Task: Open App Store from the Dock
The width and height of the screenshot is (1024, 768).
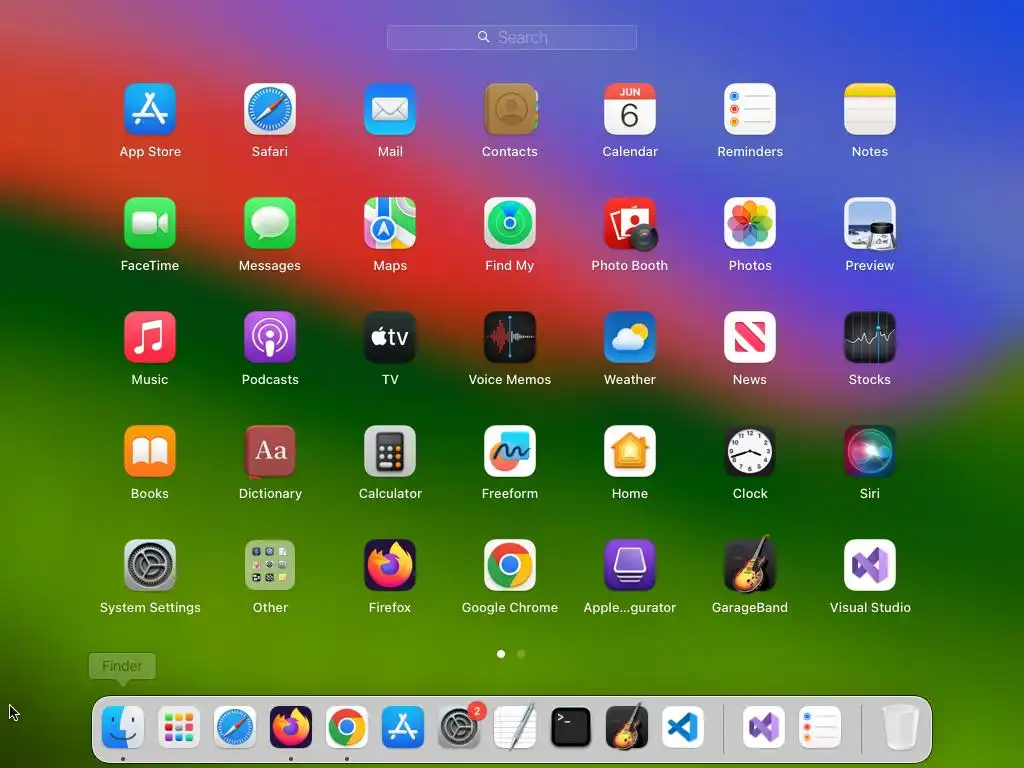Action: point(403,727)
